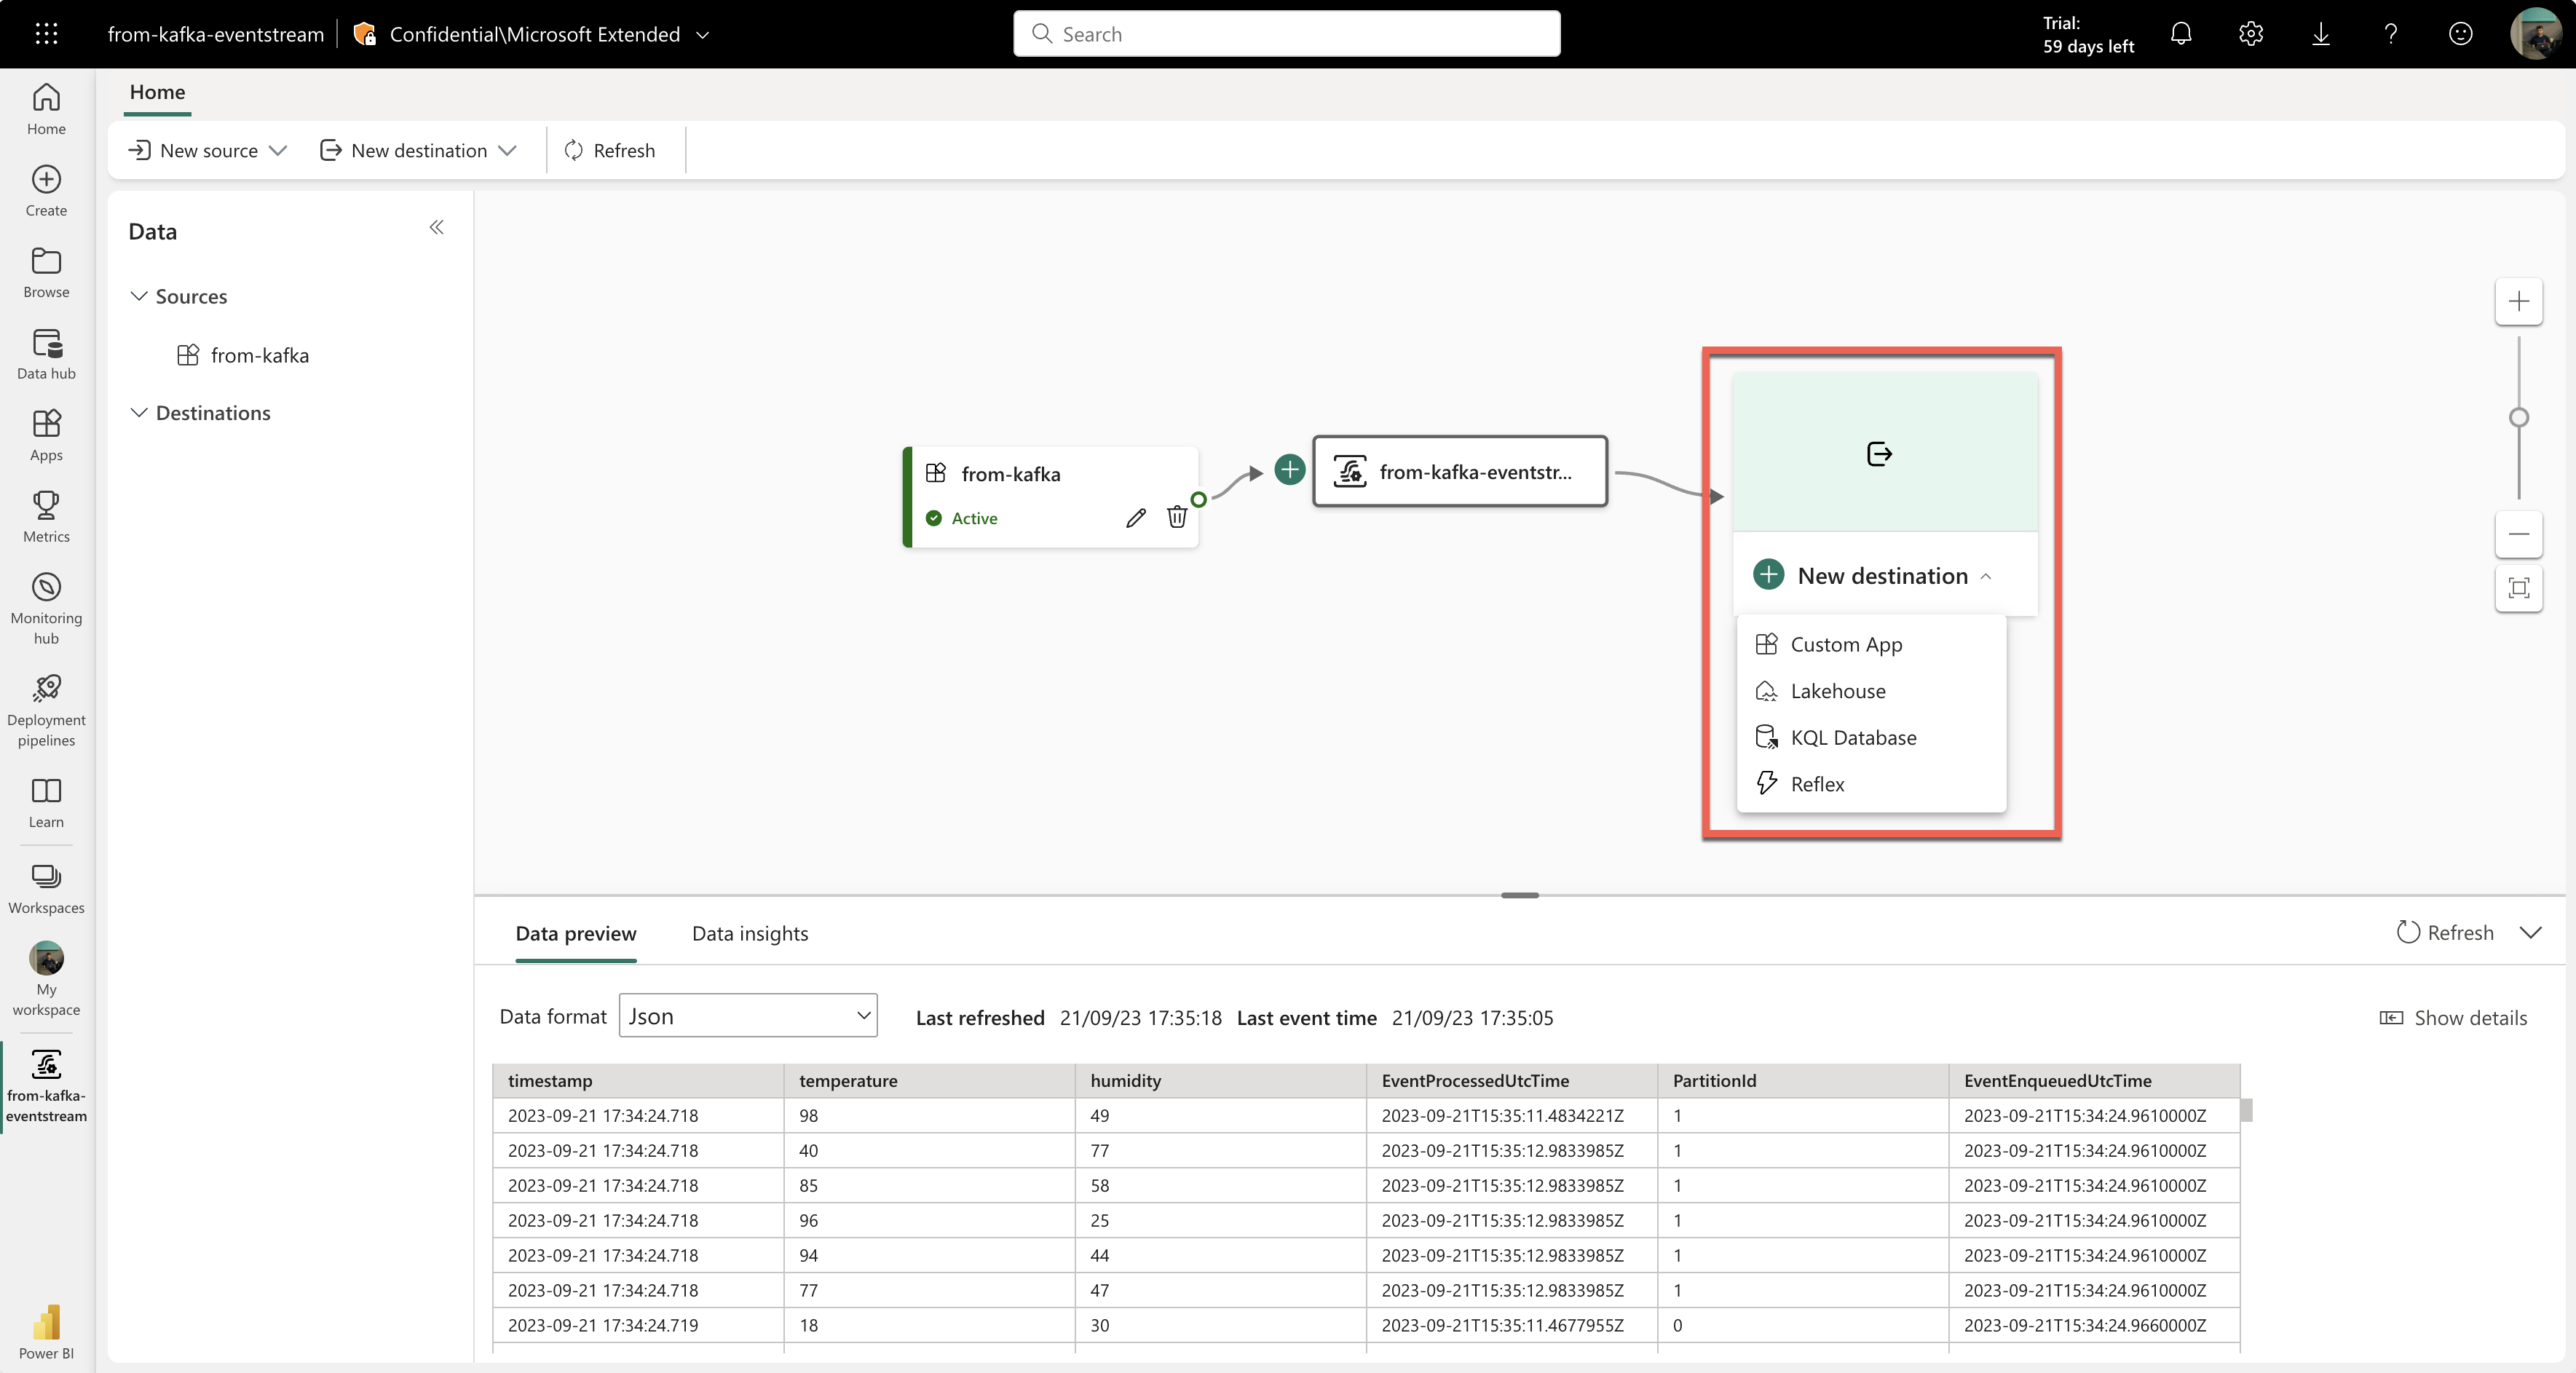Click the temperature column header
2576x1373 pixels.
pyautogui.click(x=929, y=1080)
